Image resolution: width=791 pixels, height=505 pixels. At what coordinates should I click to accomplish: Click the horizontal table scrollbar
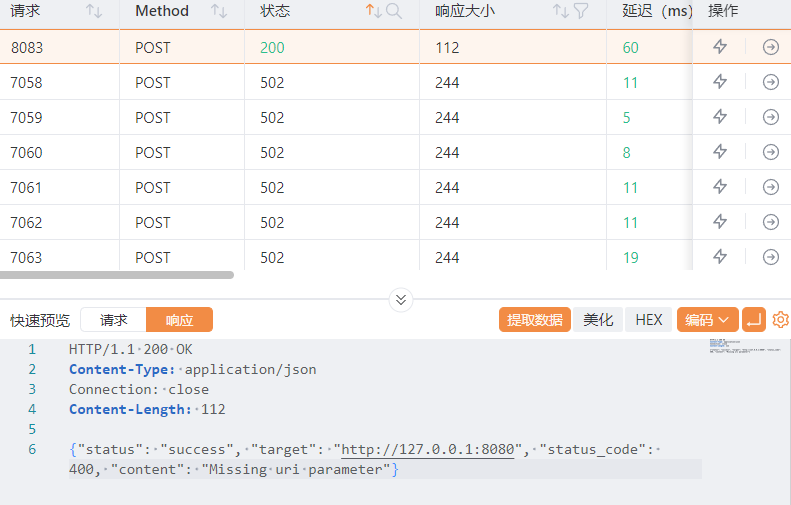(x=117, y=275)
